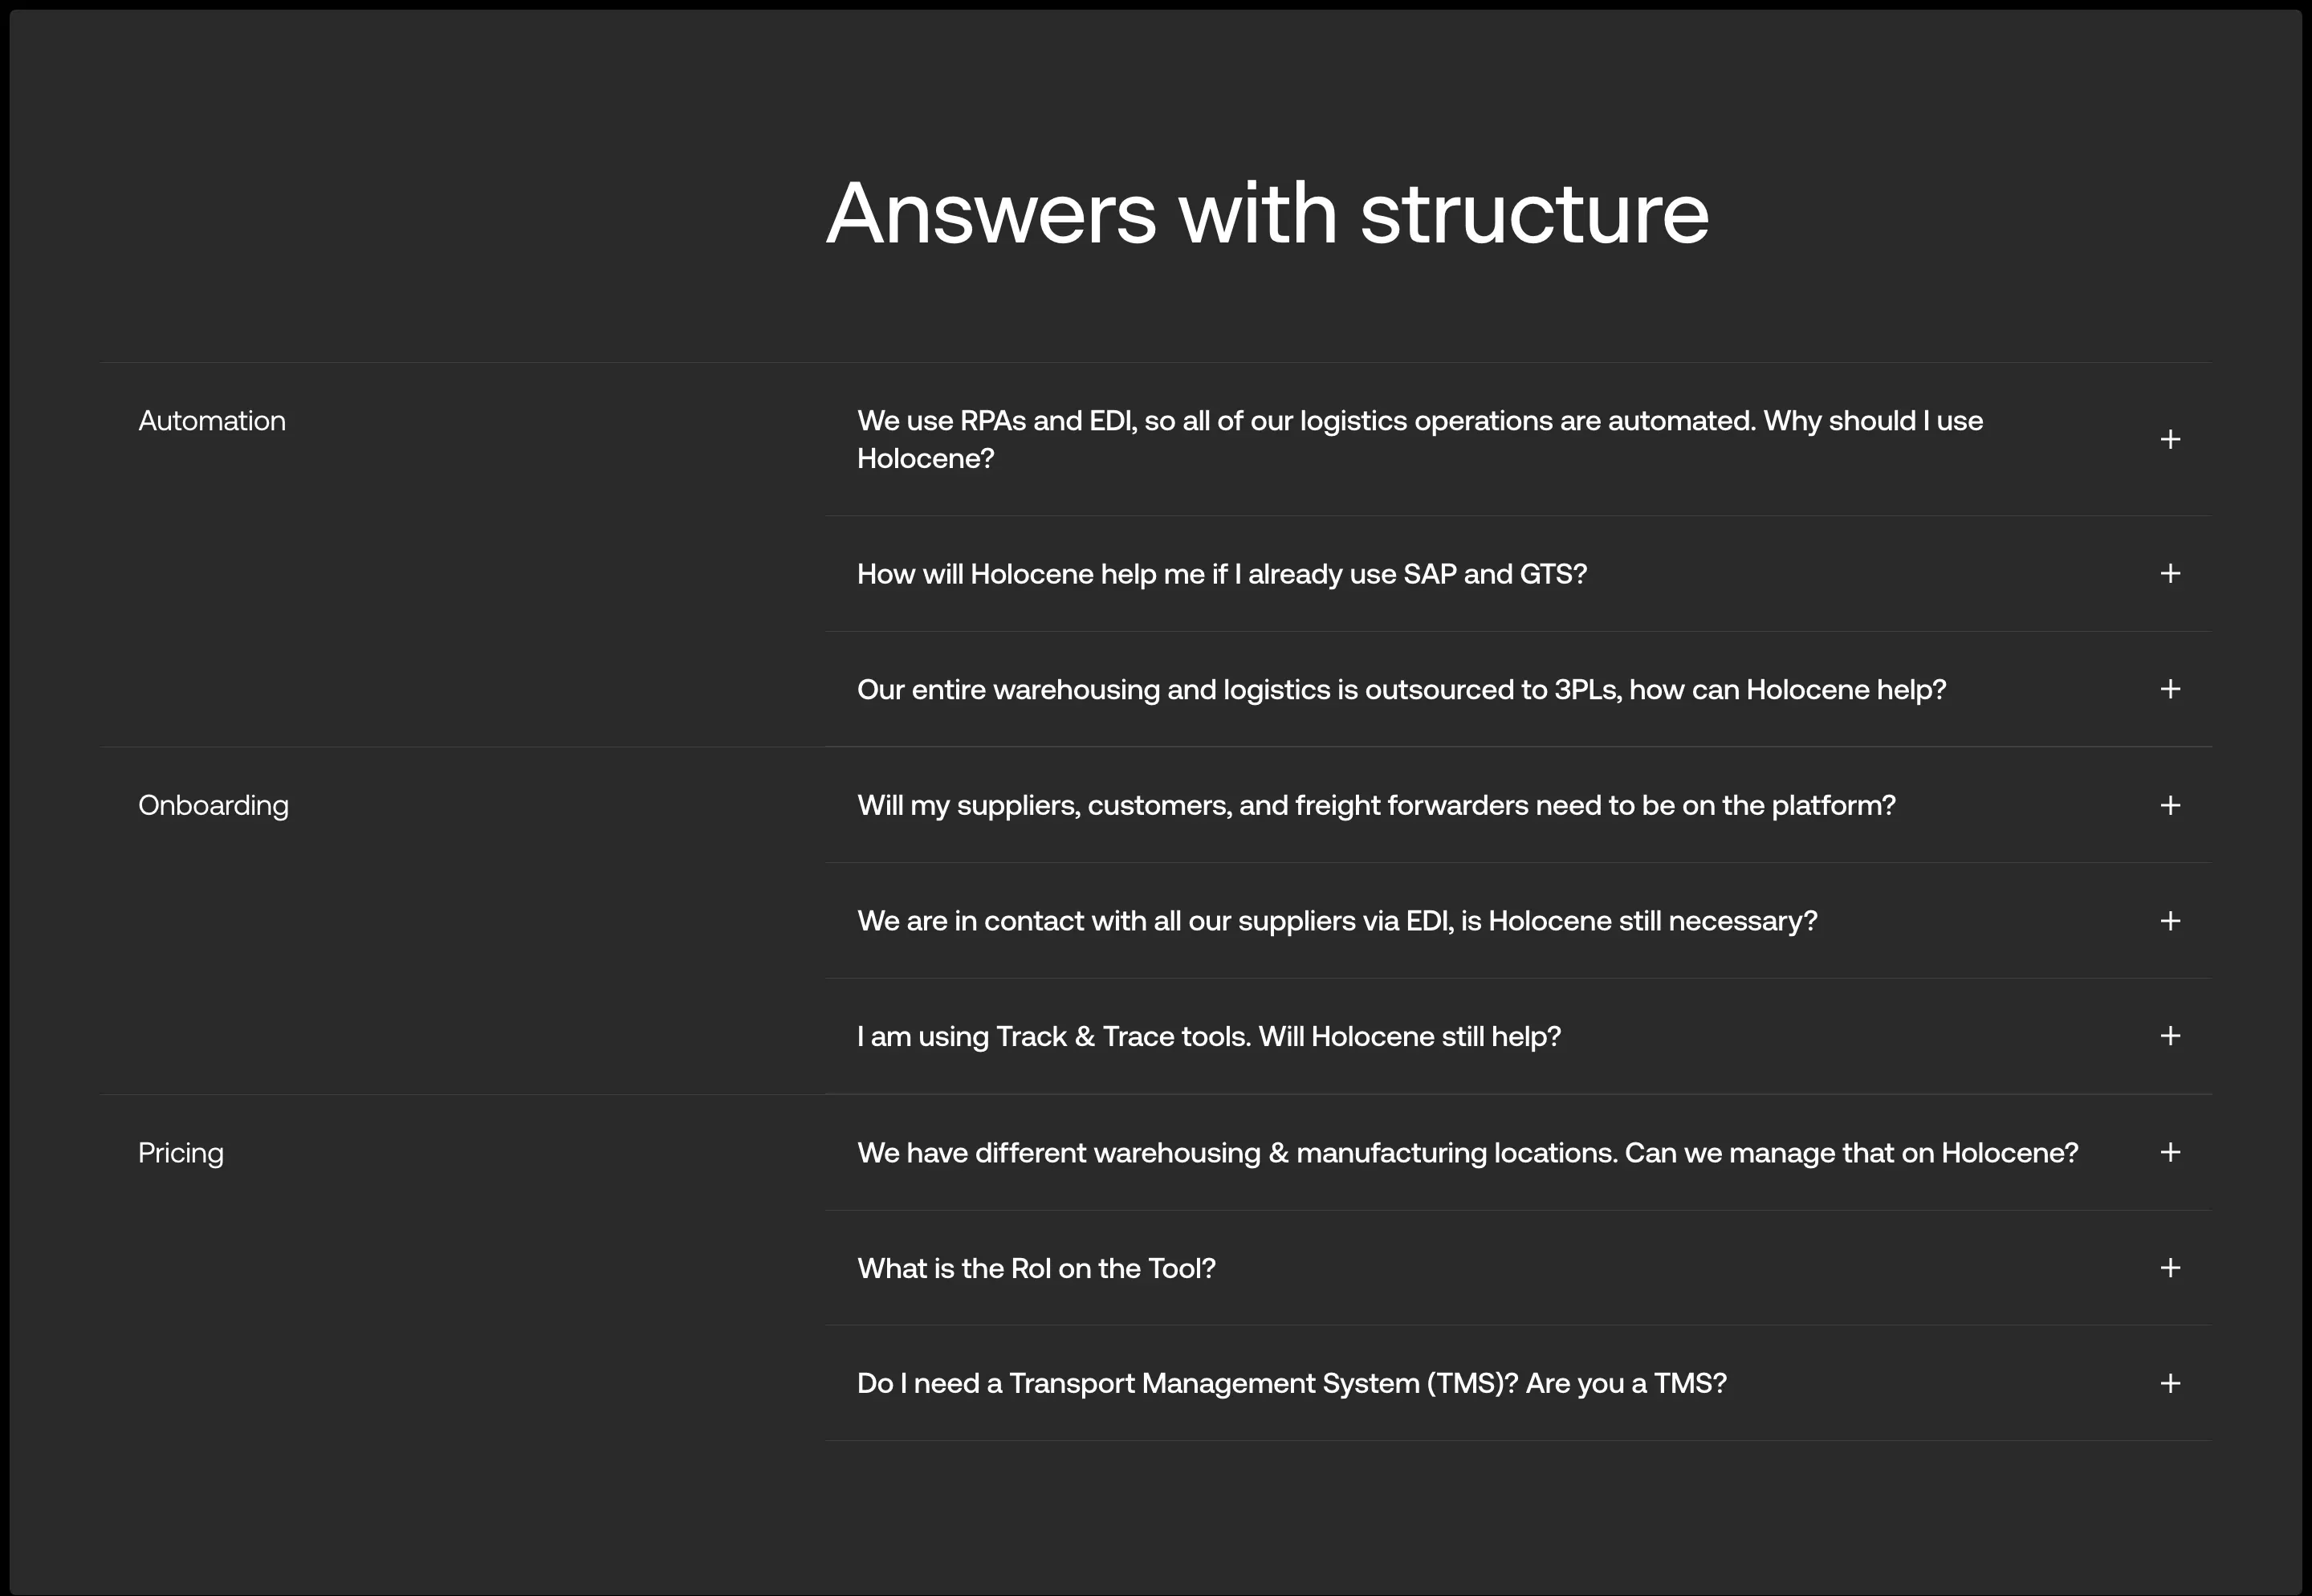Expand the suppliers and freight forwarders platform question
The height and width of the screenshot is (1596, 2312).
pyautogui.click(x=2170, y=805)
